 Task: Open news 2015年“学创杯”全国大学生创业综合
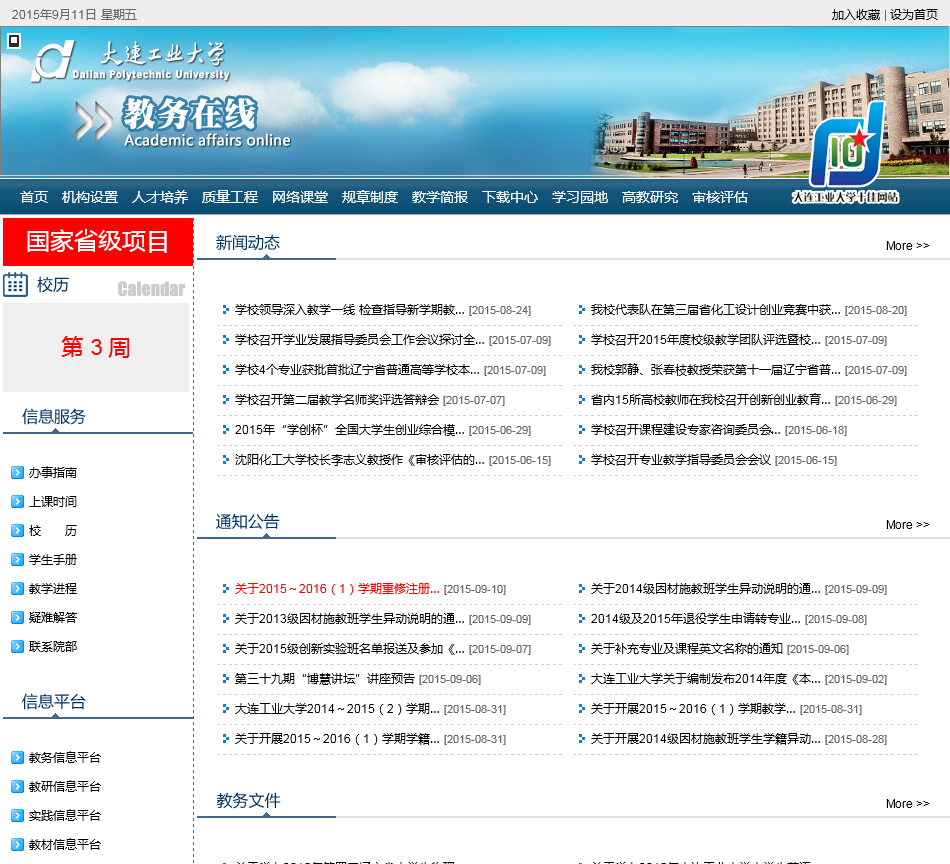pyautogui.click(x=350, y=430)
